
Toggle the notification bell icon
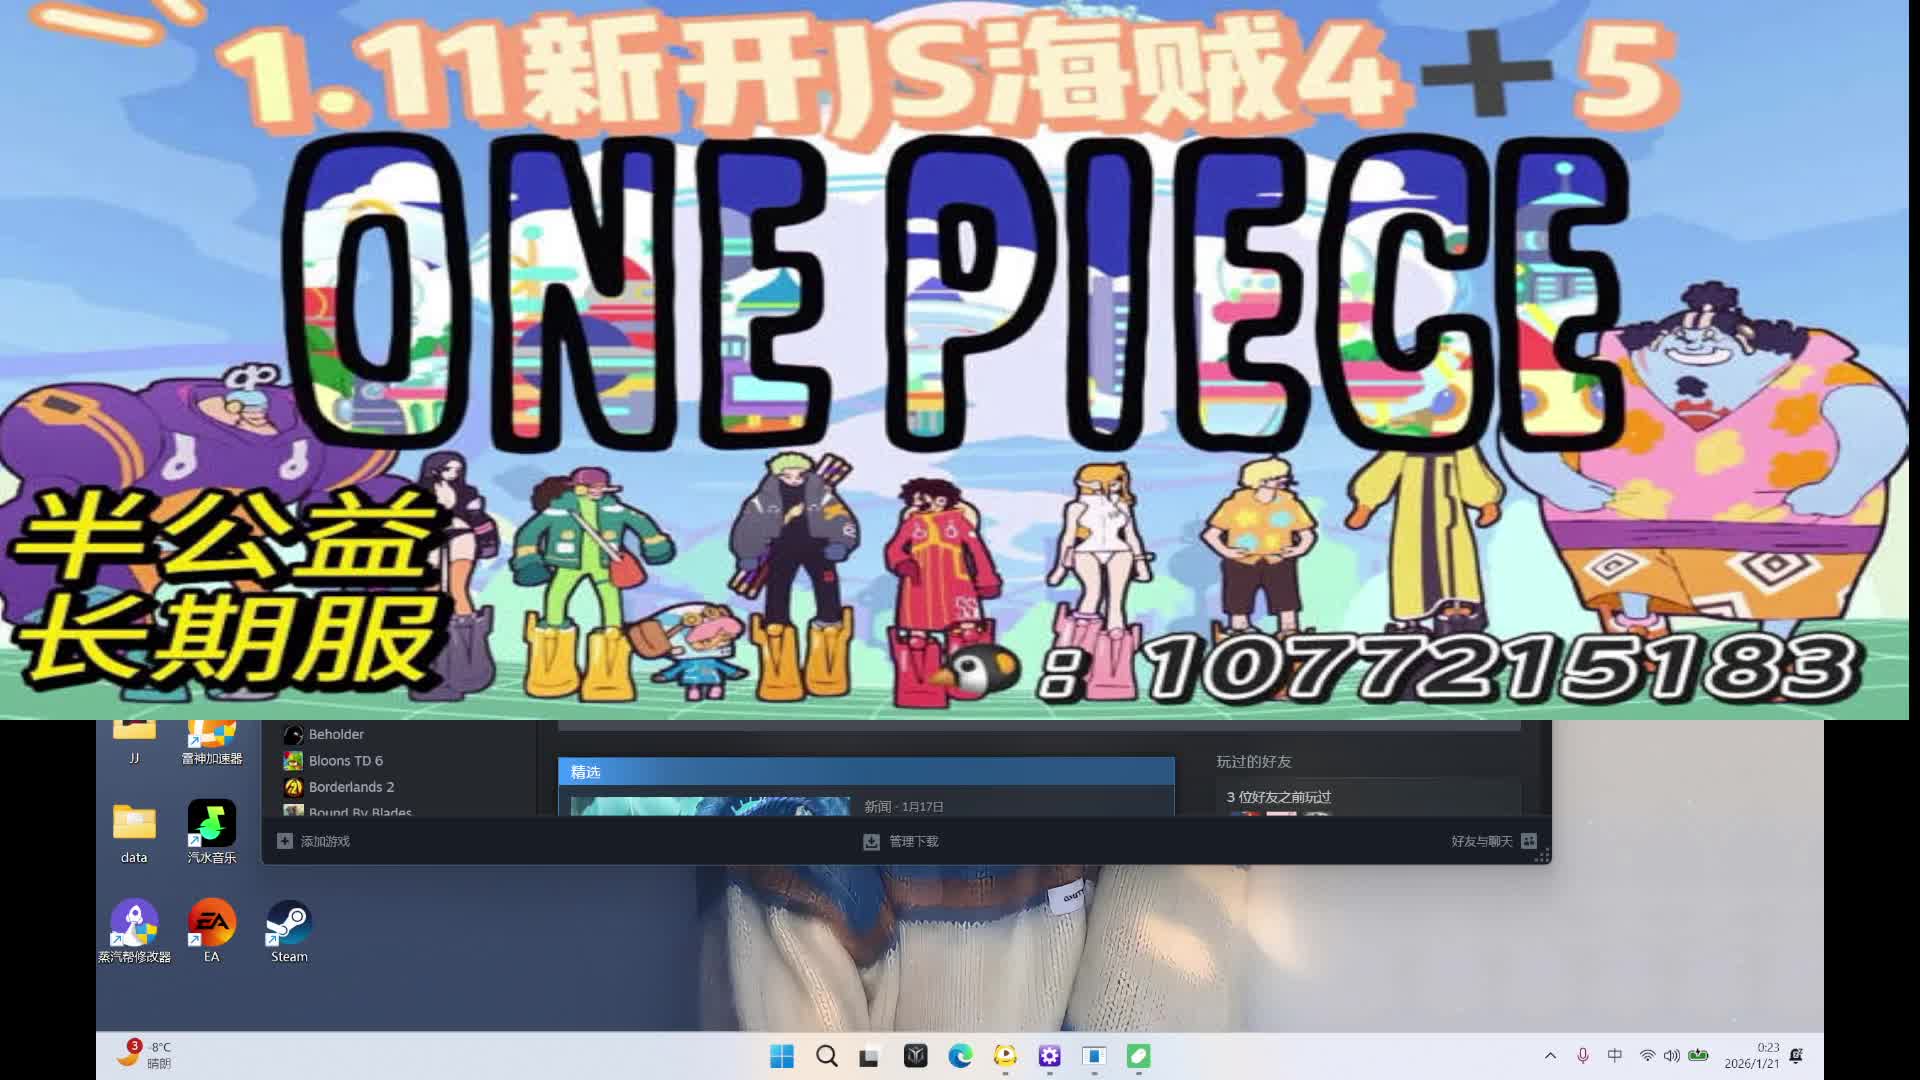coord(1796,1056)
